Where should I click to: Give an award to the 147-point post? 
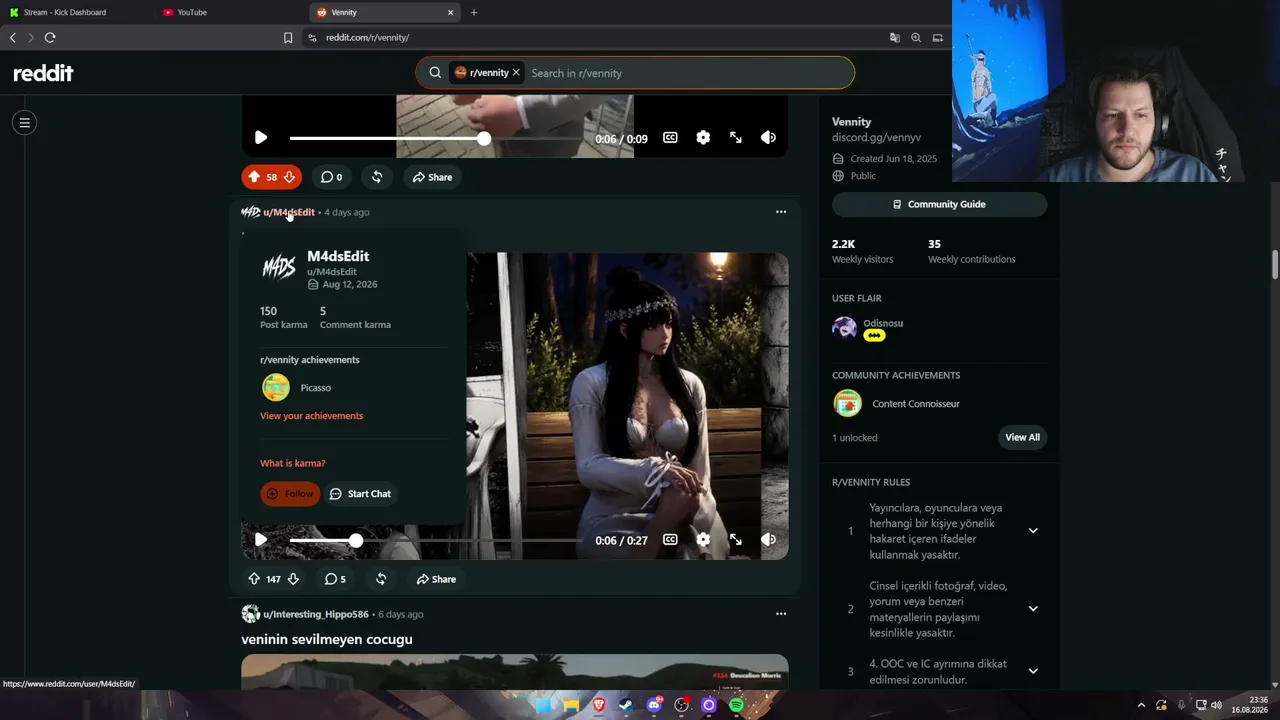(x=381, y=579)
